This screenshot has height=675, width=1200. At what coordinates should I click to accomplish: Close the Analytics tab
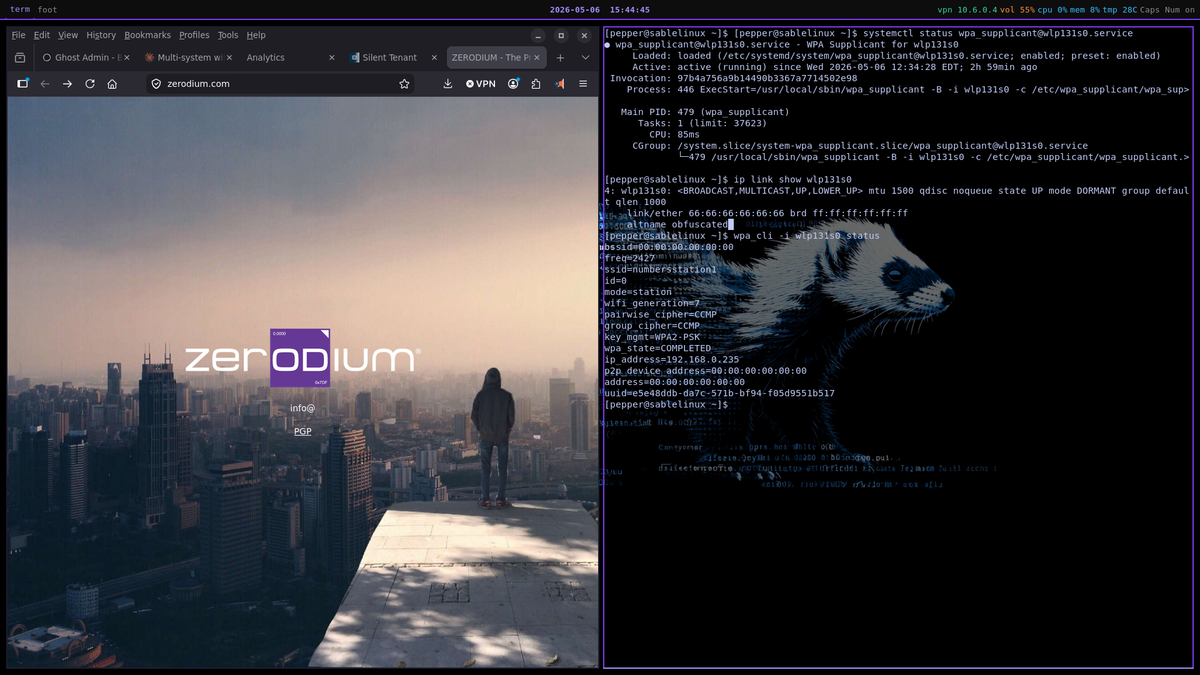point(332,58)
